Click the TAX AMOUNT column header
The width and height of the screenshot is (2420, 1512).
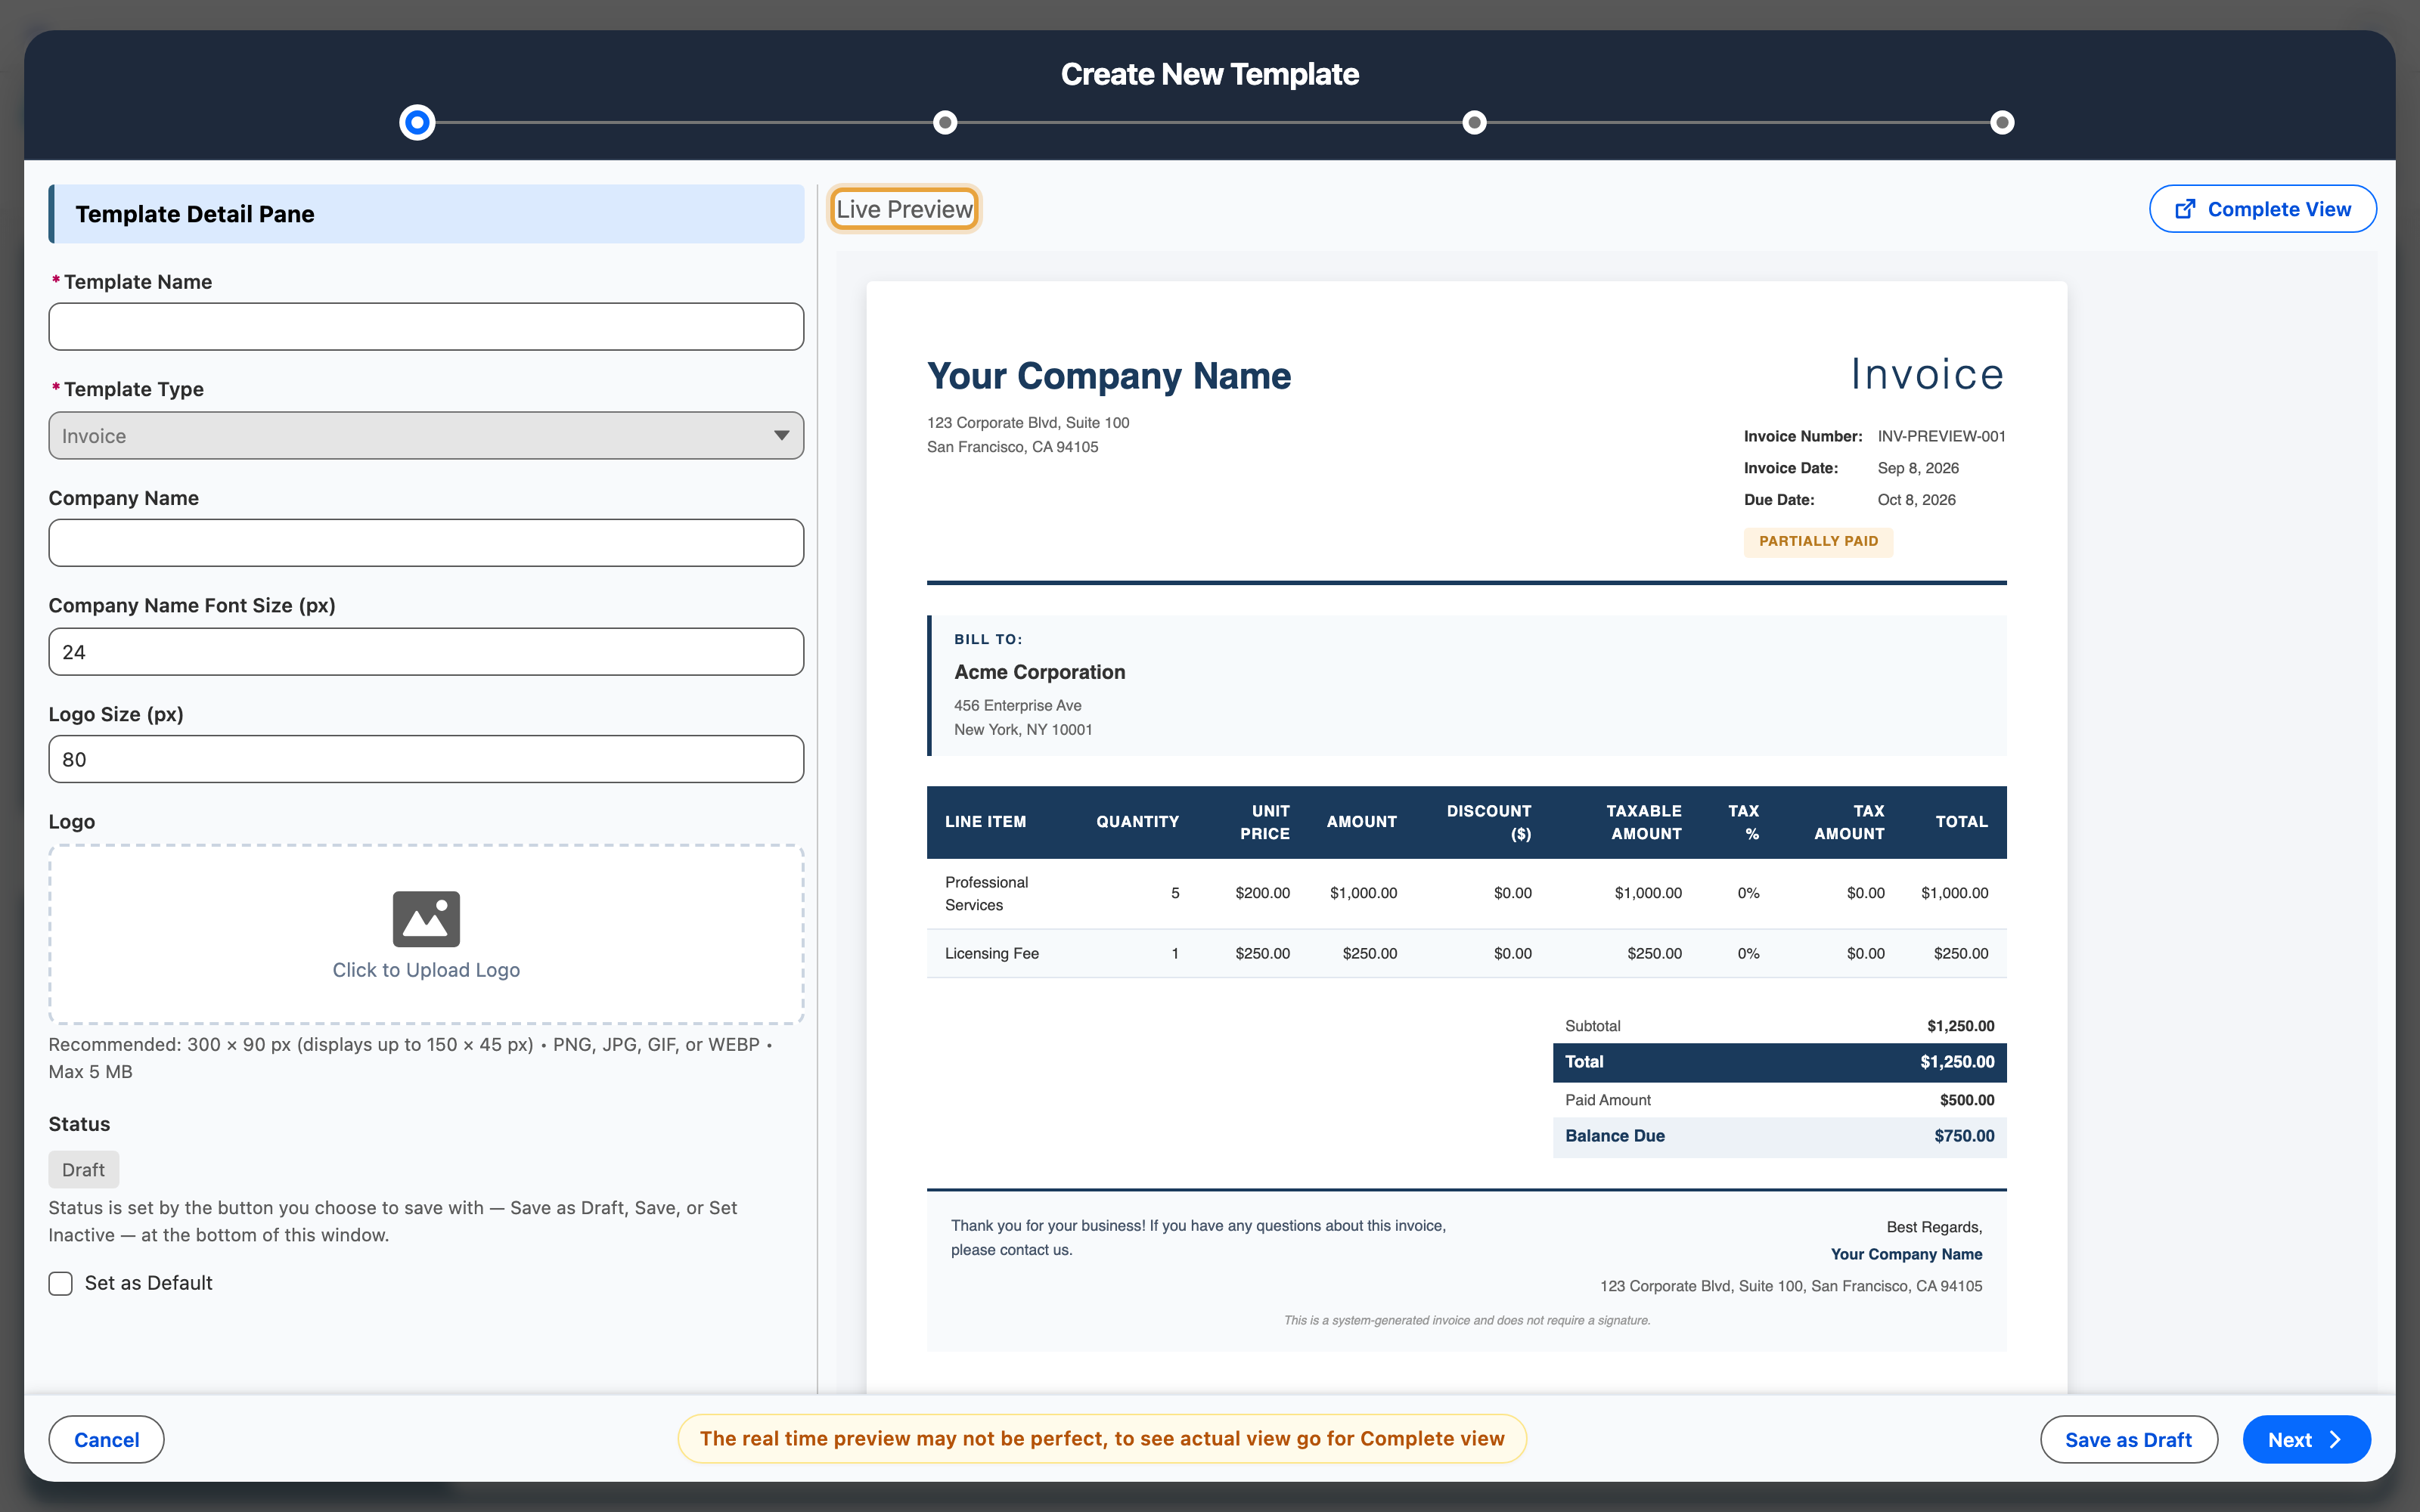pyautogui.click(x=1849, y=822)
